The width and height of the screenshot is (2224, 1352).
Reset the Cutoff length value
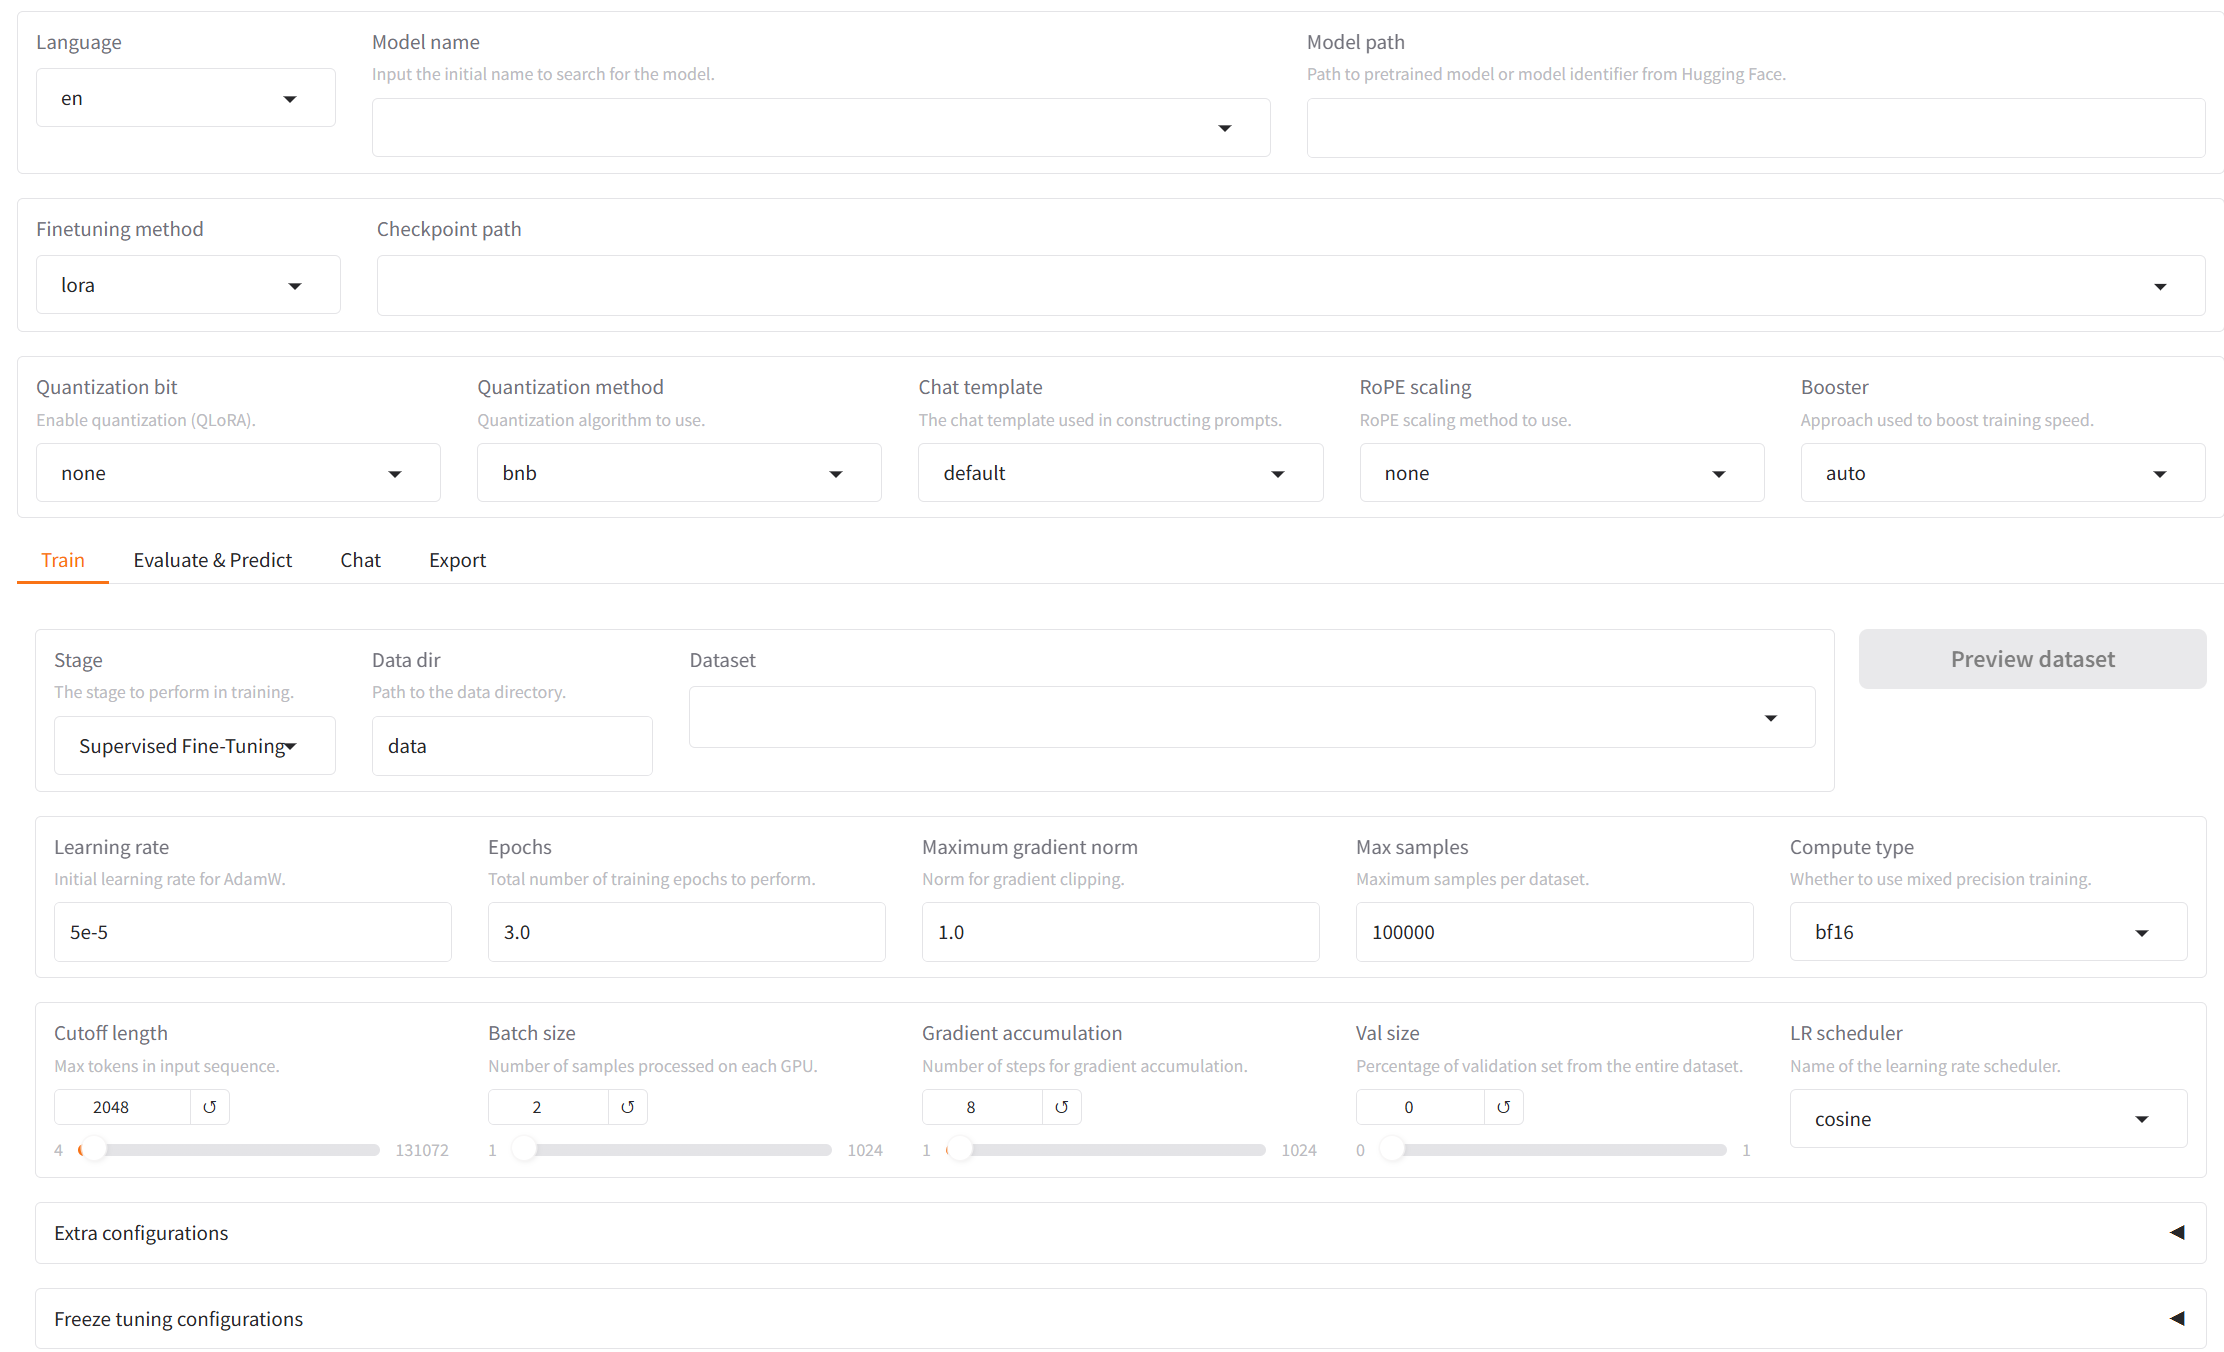coord(209,1107)
